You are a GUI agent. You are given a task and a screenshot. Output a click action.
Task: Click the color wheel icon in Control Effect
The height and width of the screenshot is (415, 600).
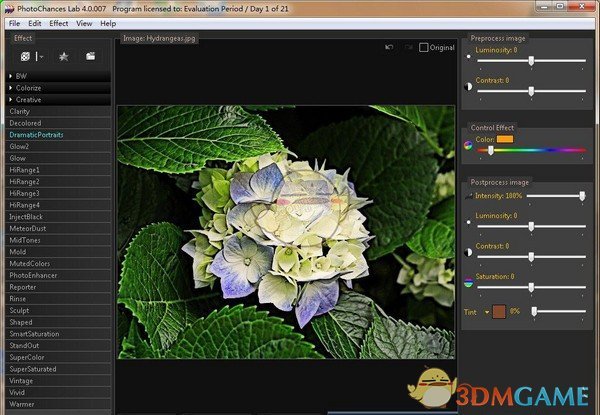pyautogui.click(x=468, y=145)
